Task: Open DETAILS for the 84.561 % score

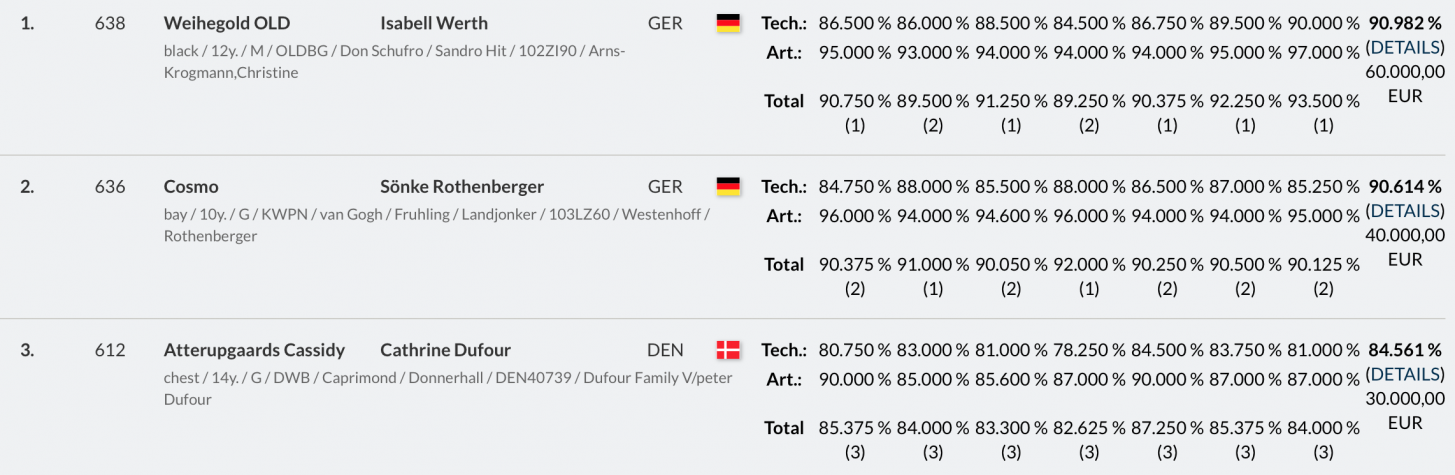Action: point(1405,374)
